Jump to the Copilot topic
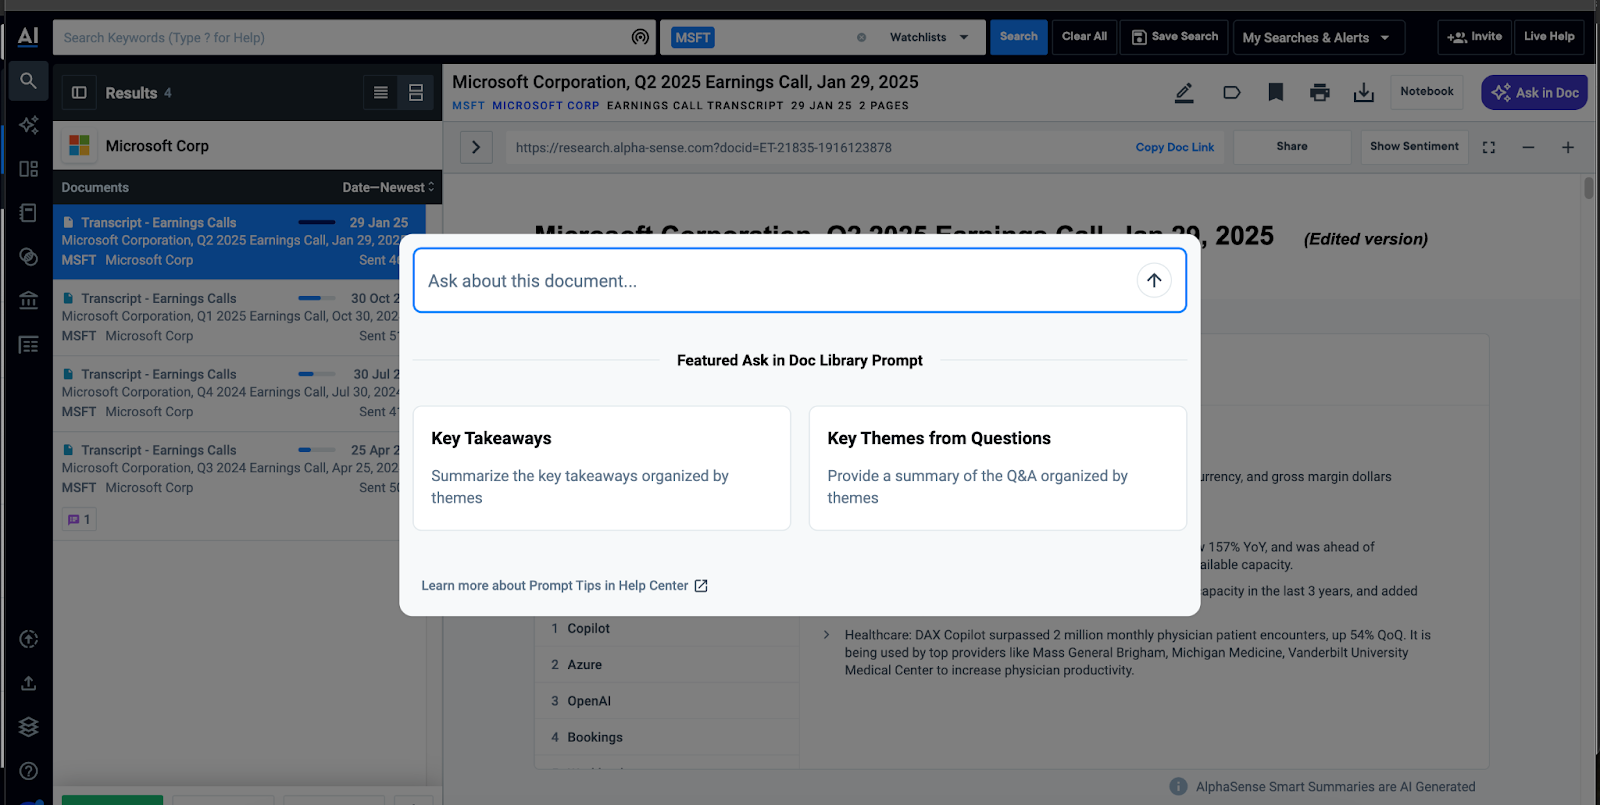This screenshot has width=1600, height=805. pyautogui.click(x=588, y=629)
